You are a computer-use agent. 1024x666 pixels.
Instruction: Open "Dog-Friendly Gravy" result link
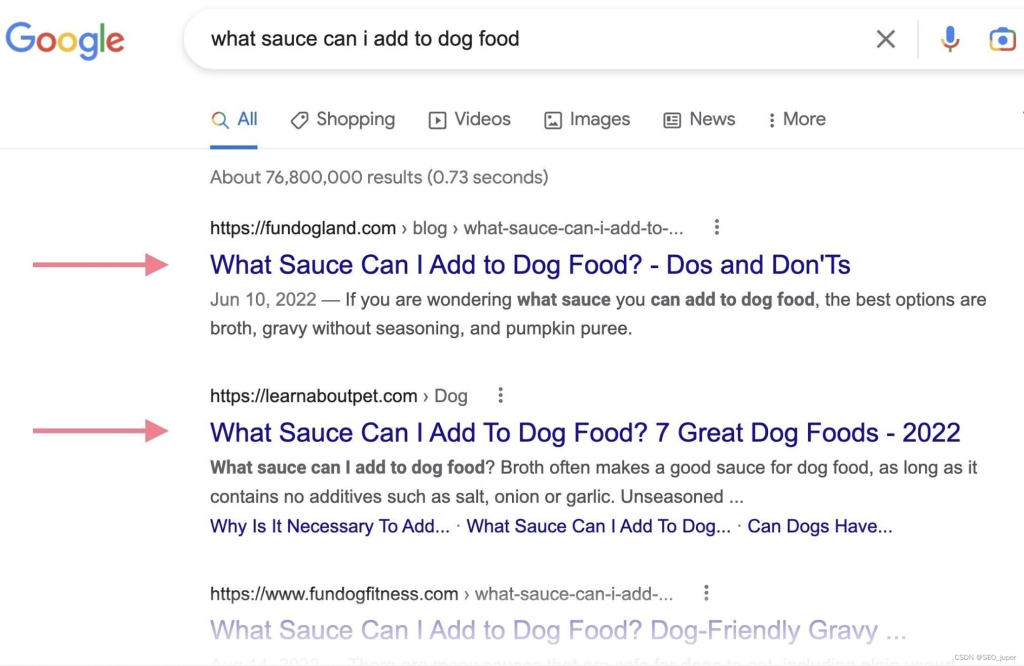558,630
